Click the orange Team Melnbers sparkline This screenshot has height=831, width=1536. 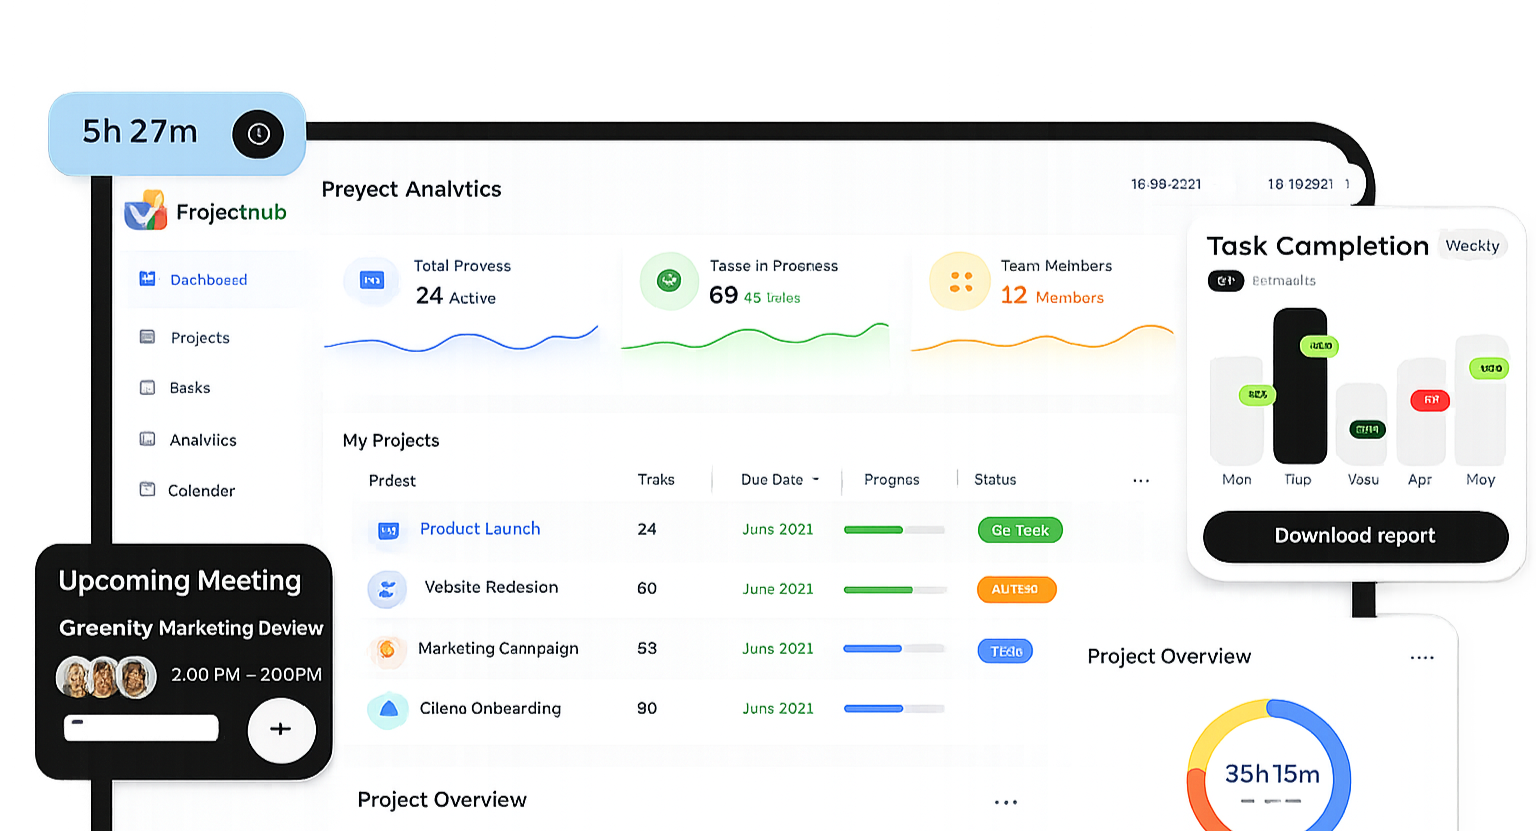(x=1042, y=340)
